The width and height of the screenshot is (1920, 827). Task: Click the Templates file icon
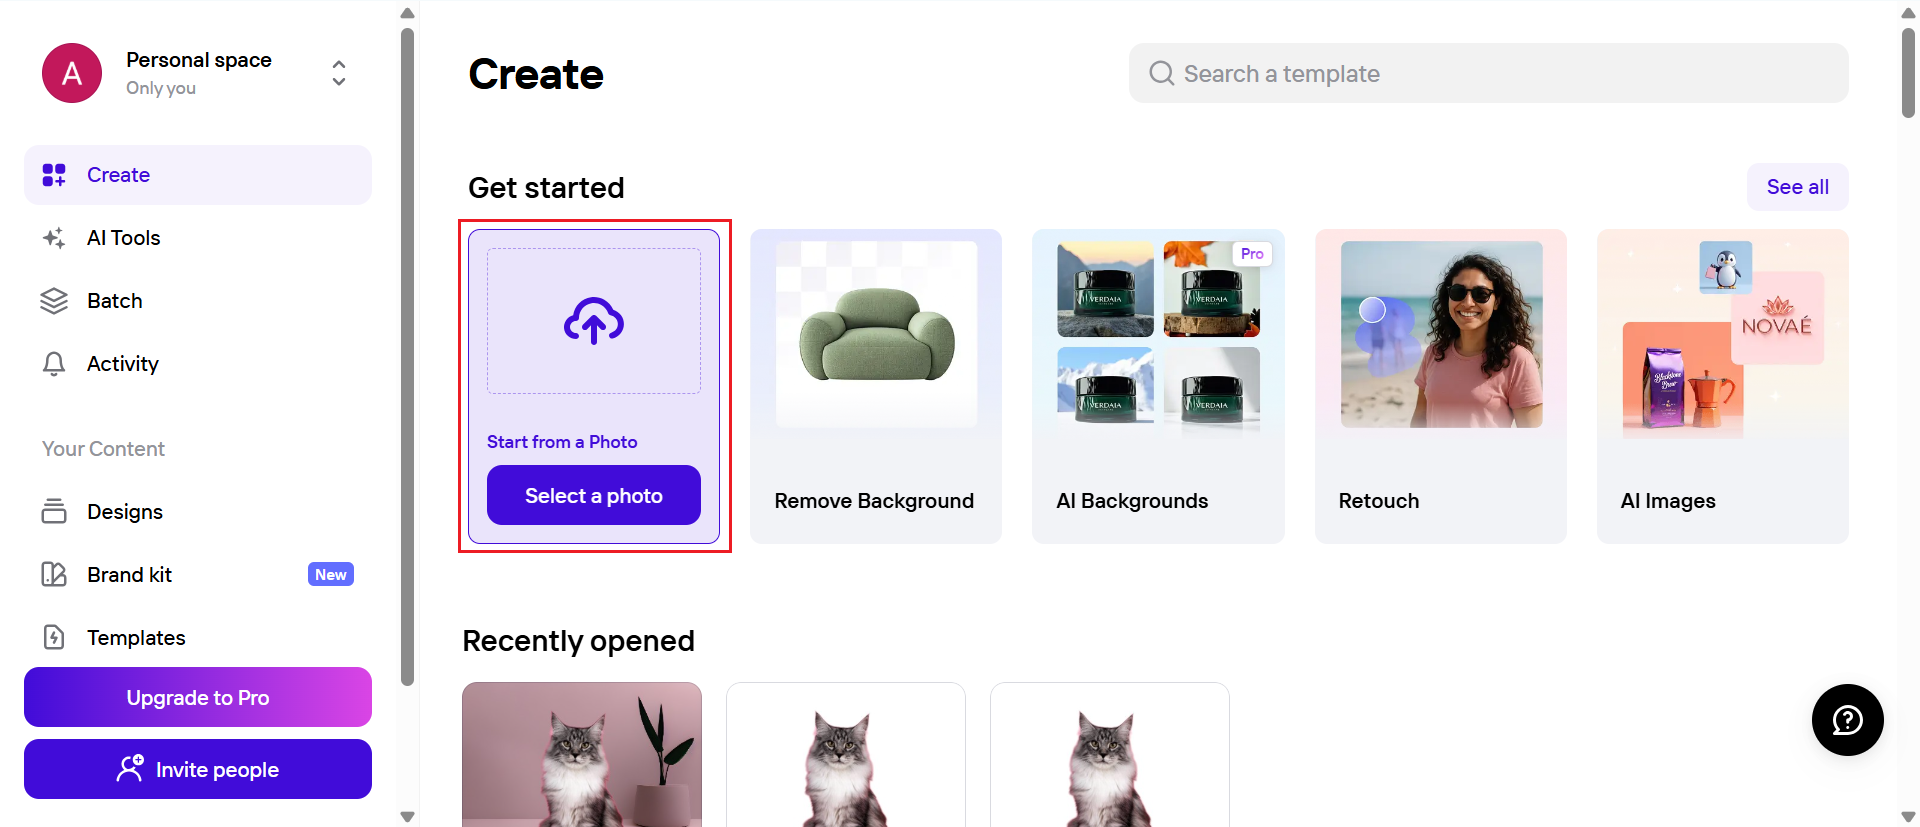coord(54,637)
